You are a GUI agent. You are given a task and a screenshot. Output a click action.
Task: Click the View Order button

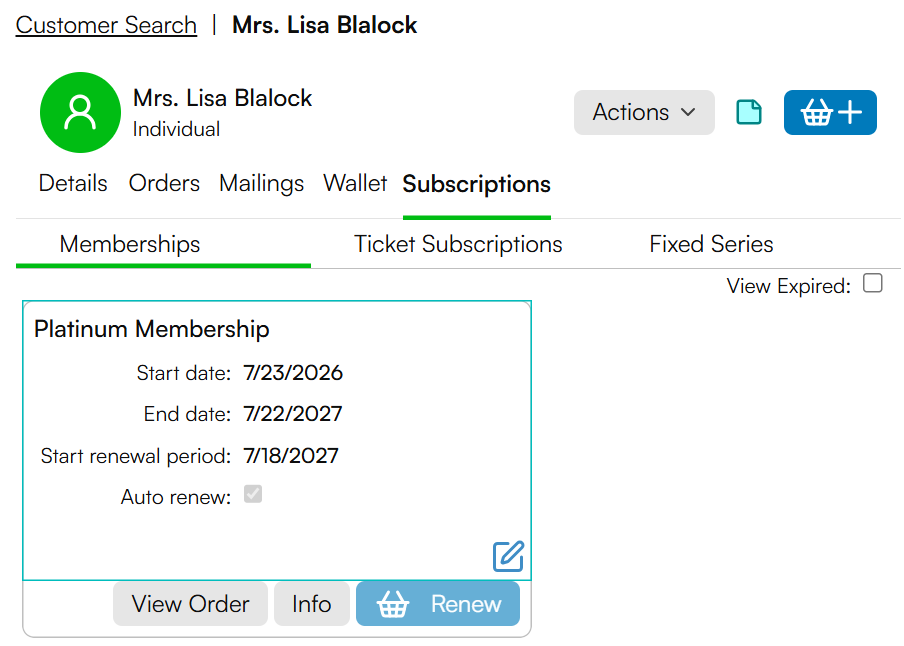tap(190, 604)
